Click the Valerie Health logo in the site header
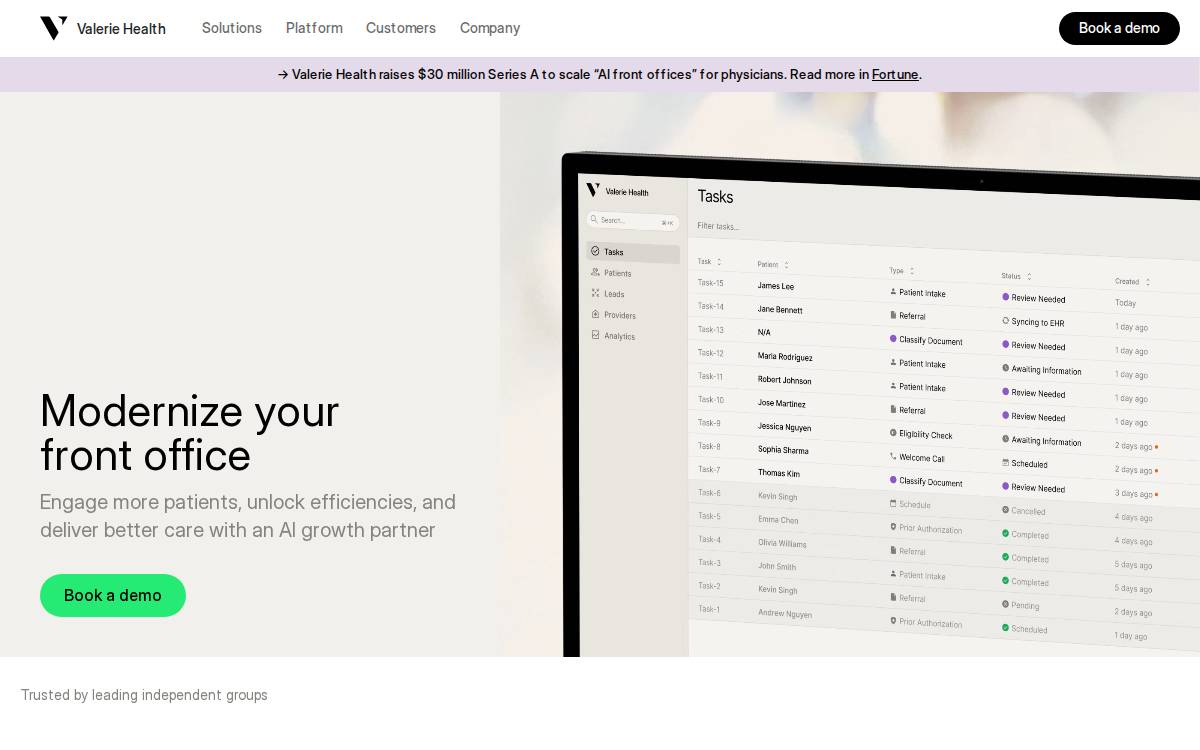1200x750 pixels. [x=102, y=28]
